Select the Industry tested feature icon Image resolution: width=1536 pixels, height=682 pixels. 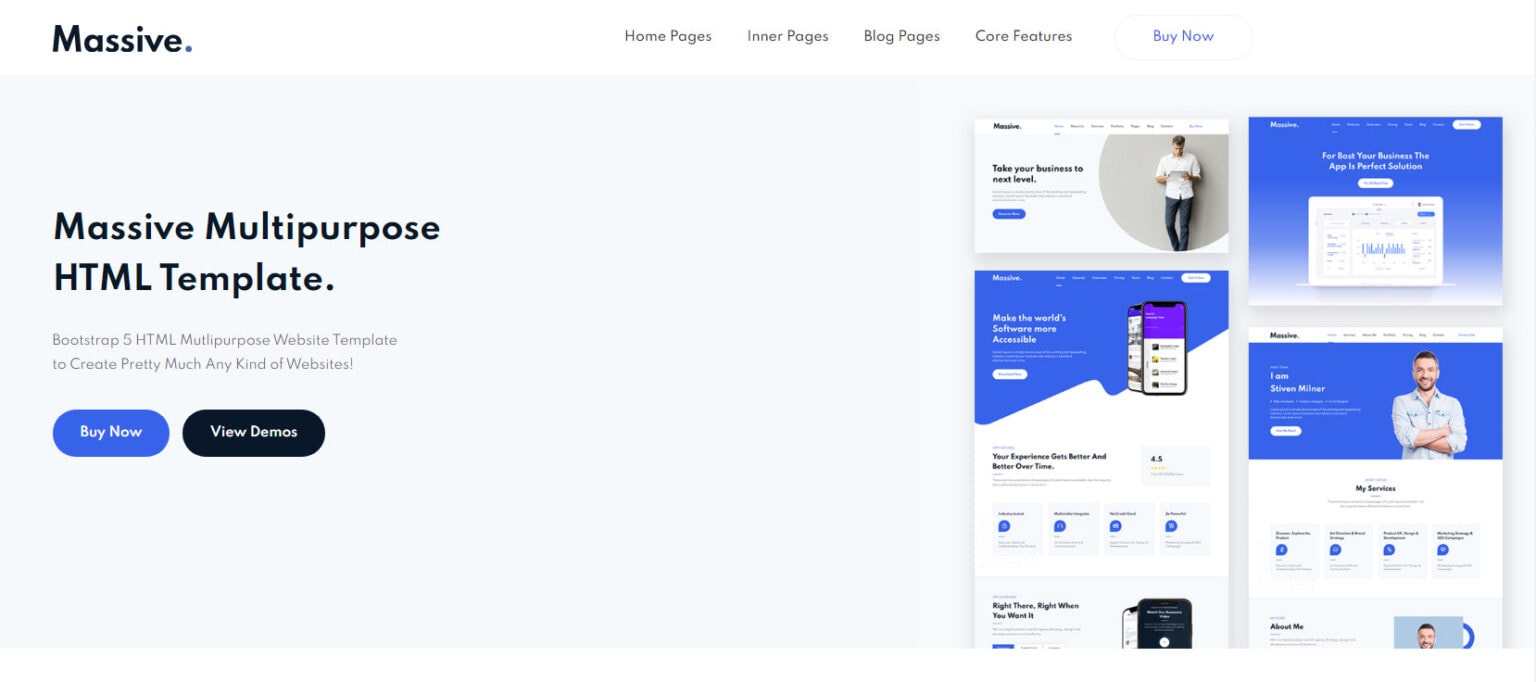click(1005, 526)
